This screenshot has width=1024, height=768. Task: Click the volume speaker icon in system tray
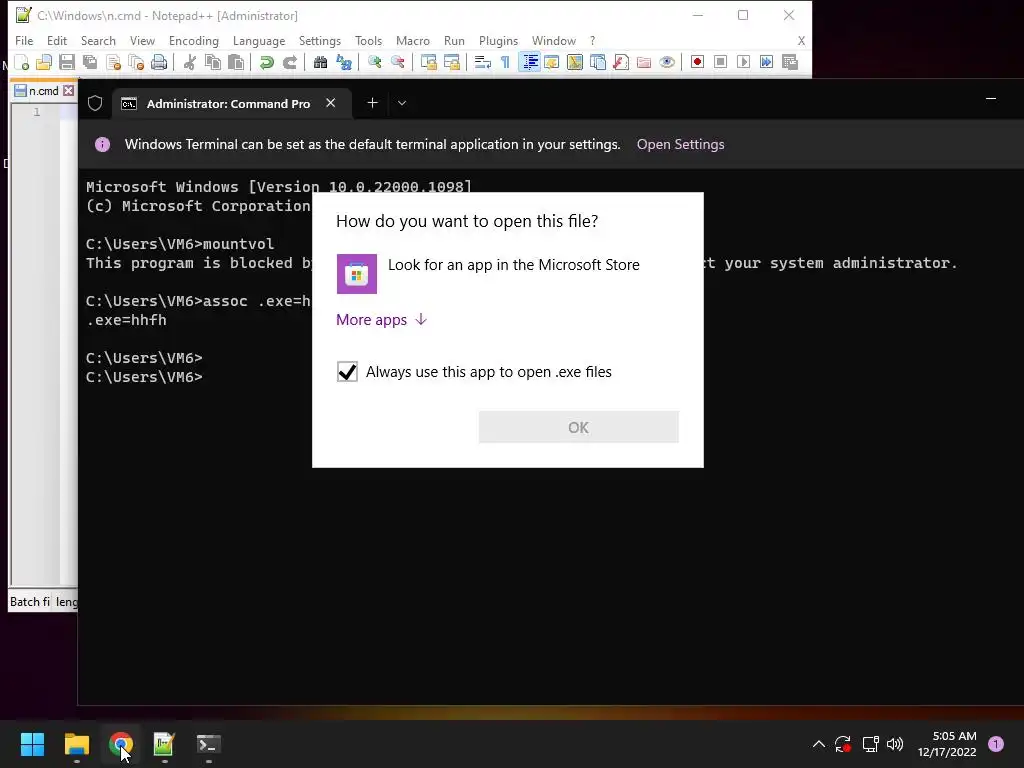tap(895, 744)
